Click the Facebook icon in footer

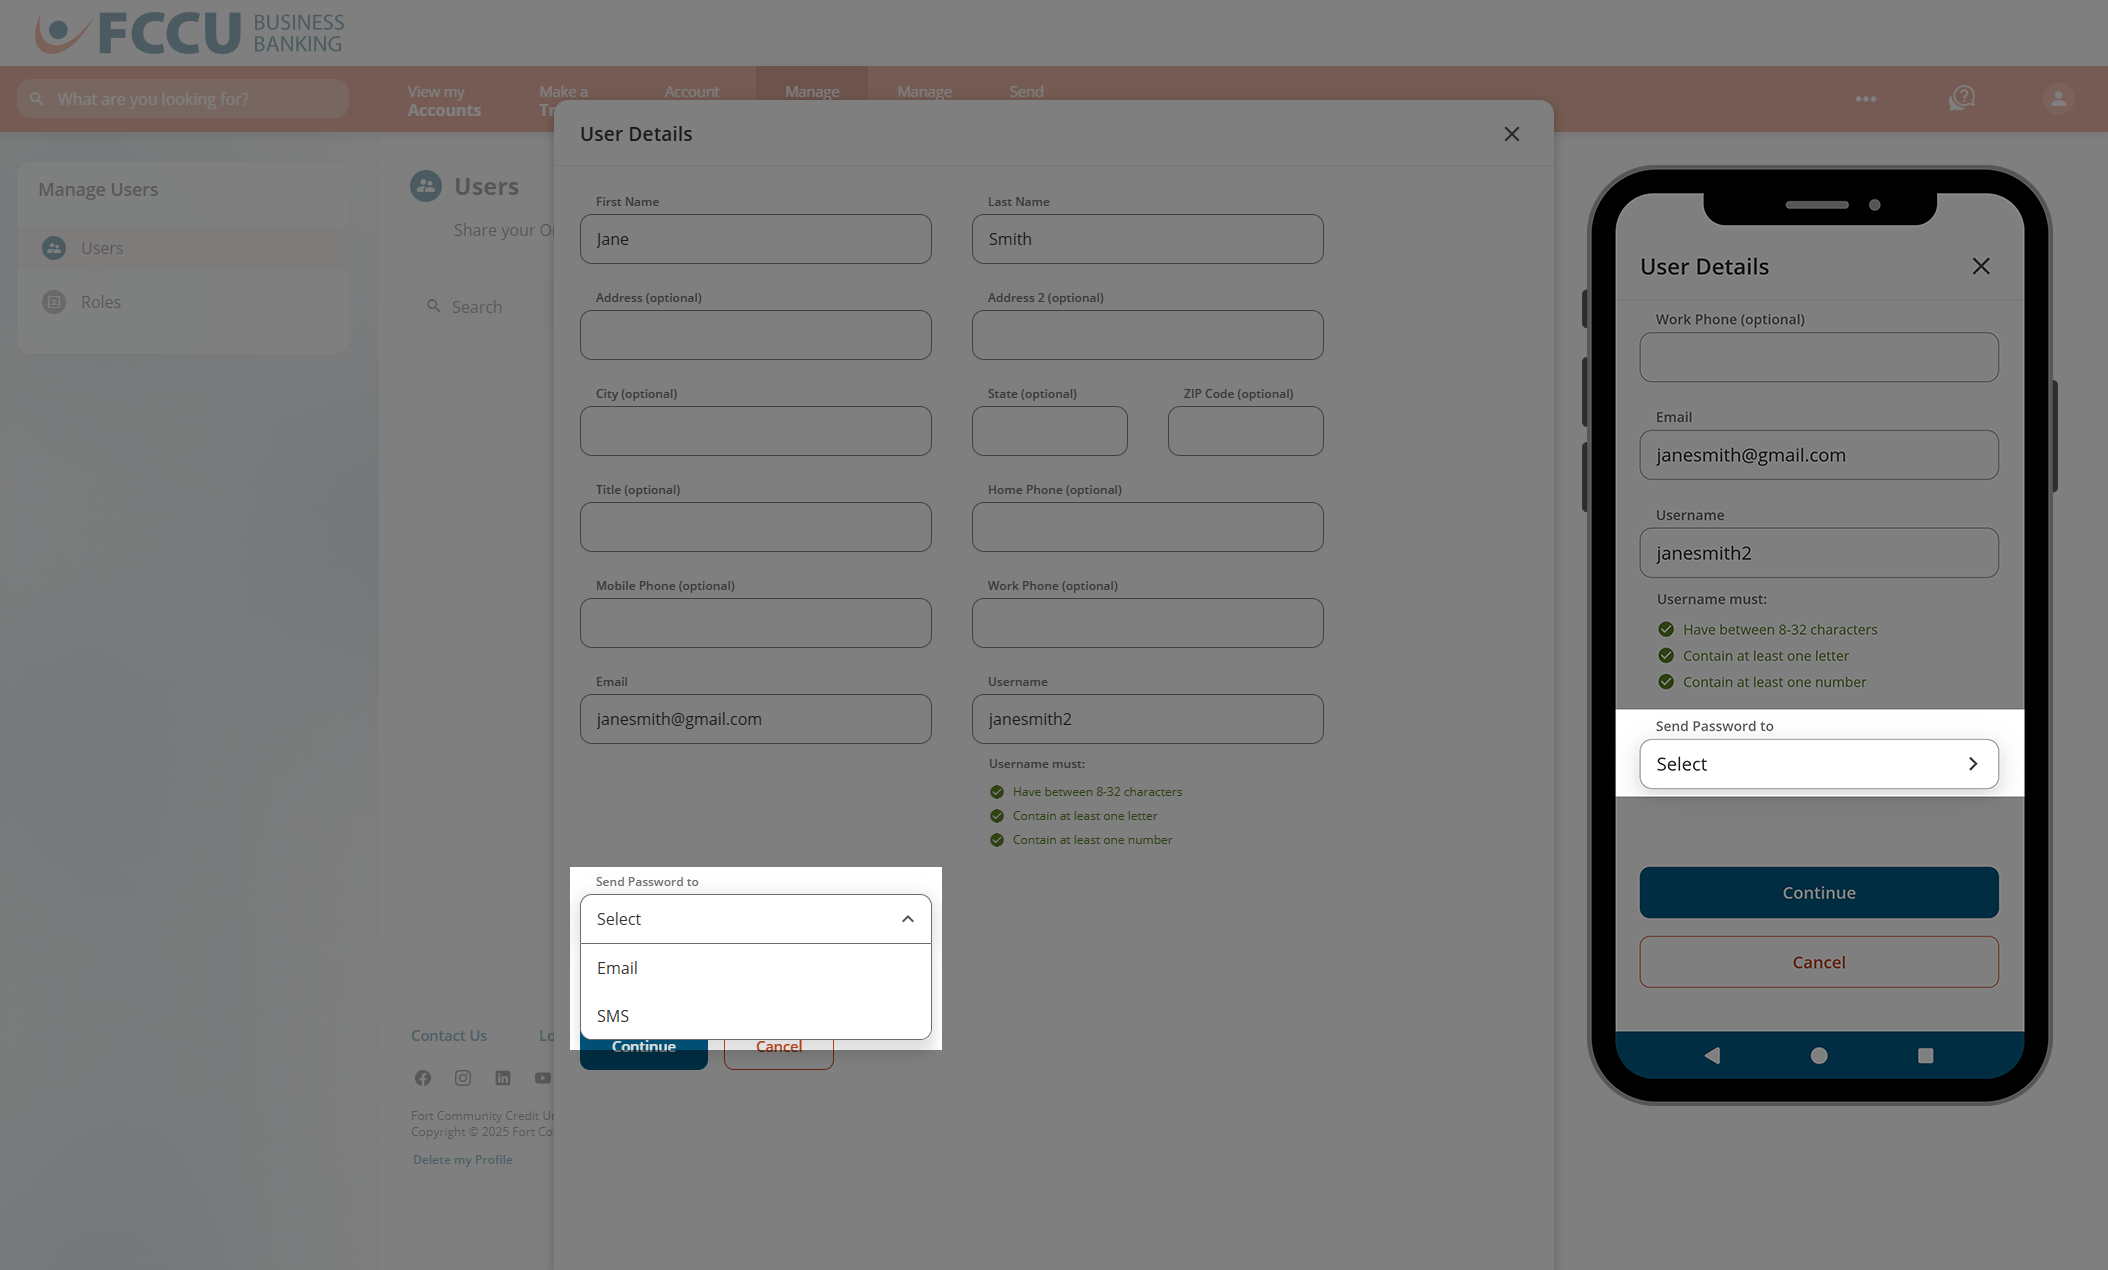pos(423,1078)
